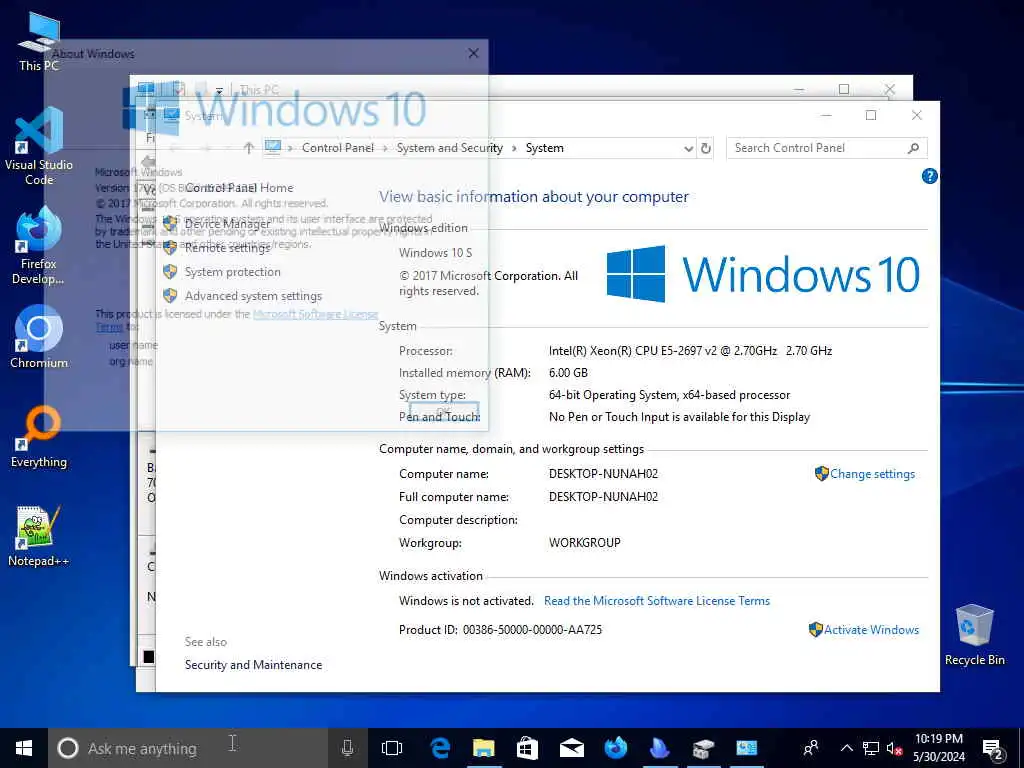
Task: Open Notepad++ desktop shortcut
Action: pyautogui.click(x=39, y=536)
